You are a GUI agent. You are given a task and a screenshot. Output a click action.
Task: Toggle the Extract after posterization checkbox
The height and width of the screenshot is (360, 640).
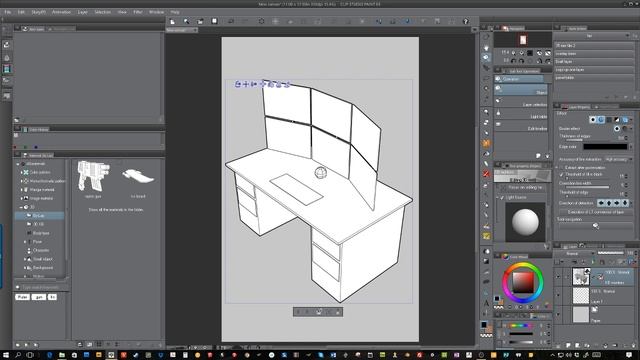562,168
